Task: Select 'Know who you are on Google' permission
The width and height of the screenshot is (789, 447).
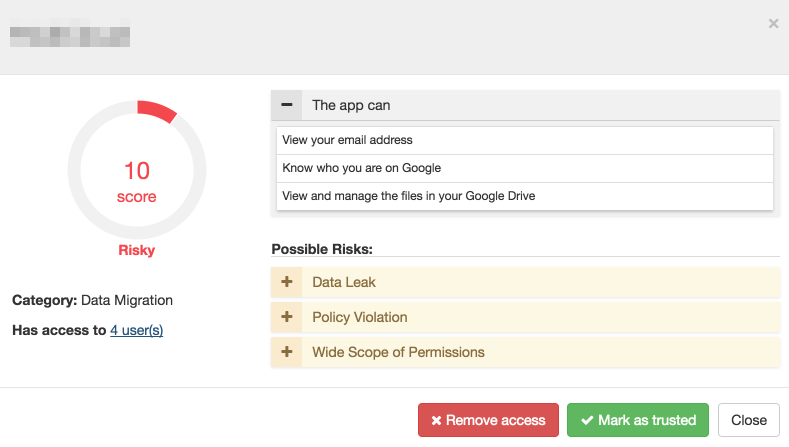Action: 362,168
